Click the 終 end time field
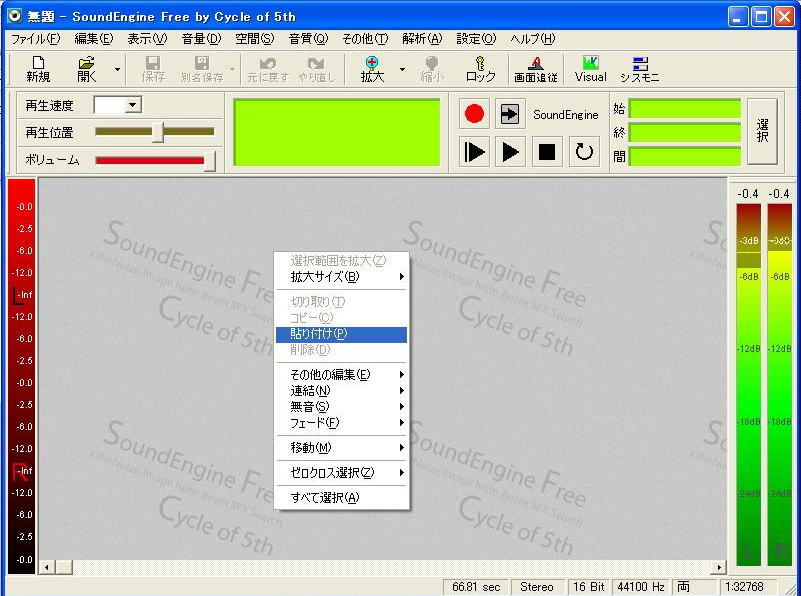Image resolution: width=801 pixels, height=596 pixels. point(685,133)
